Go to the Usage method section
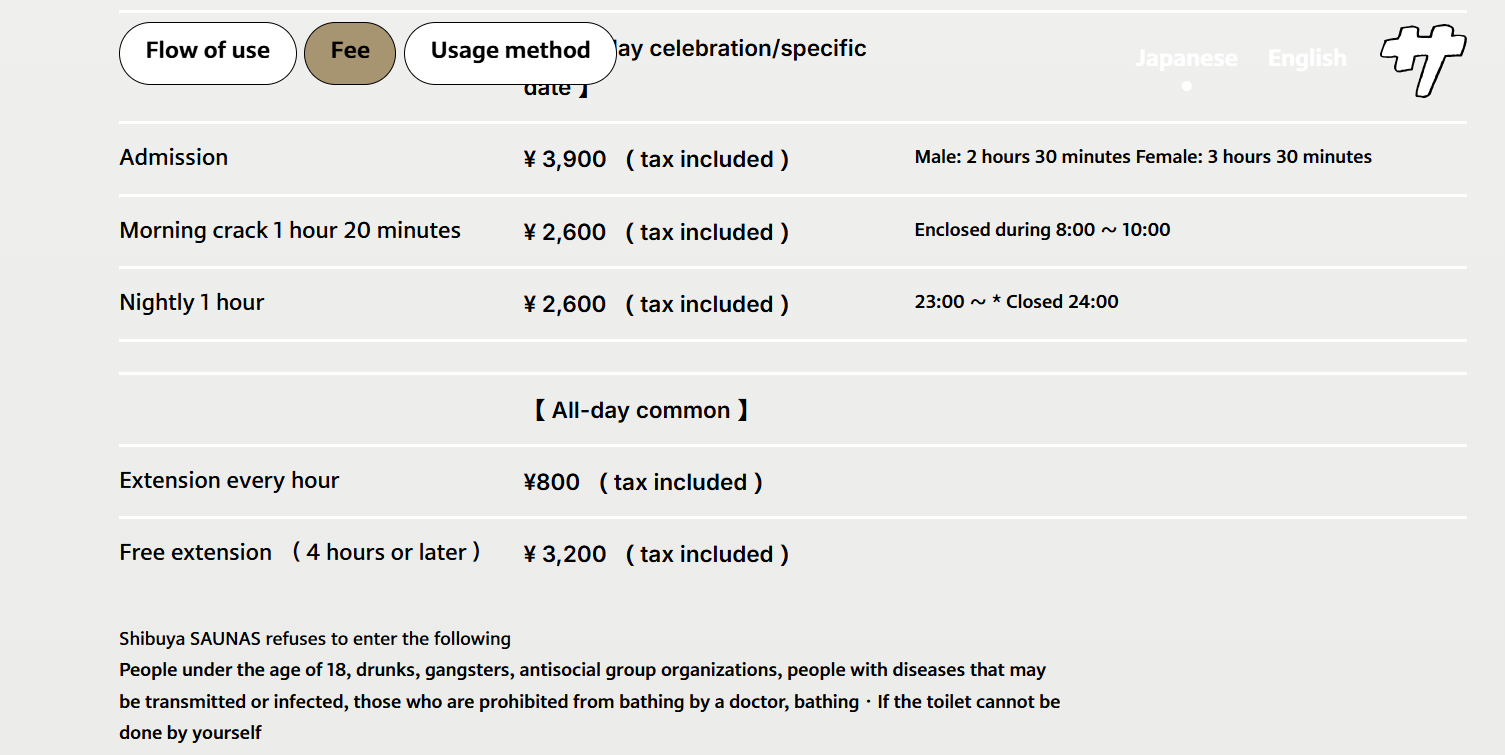This screenshot has width=1505, height=755. 510,52
